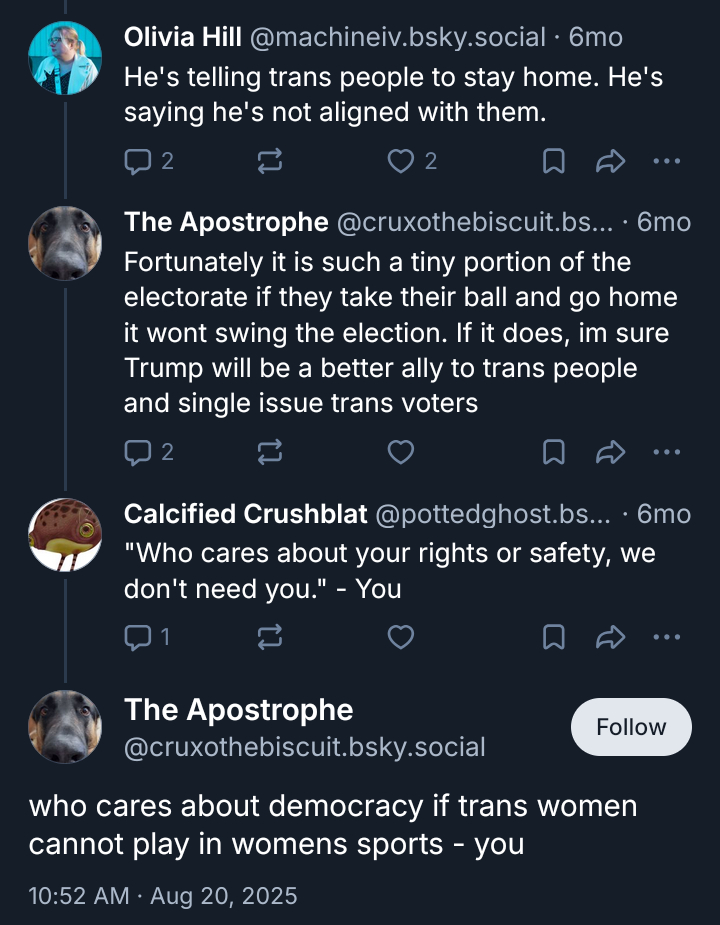Open more options on Olivia Hill's post
This screenshot has width=720, height=925.
click(666, 161)
